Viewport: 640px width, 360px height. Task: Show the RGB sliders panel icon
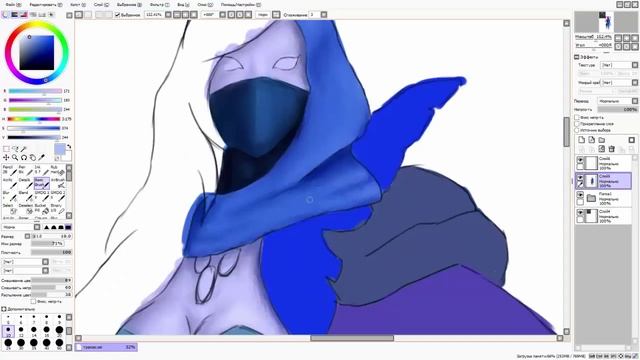pos(15,15)
